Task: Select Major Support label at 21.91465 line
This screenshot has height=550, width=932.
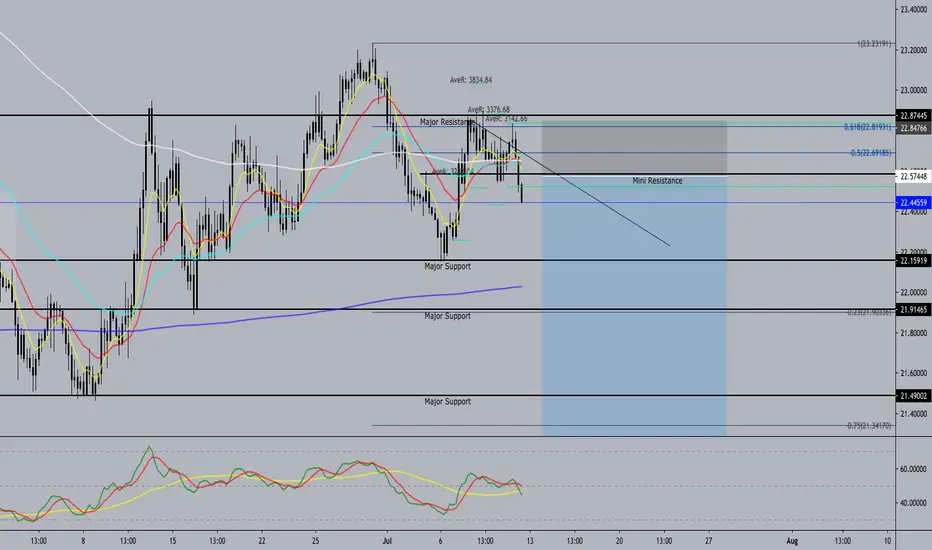Action: coord(448,316)
